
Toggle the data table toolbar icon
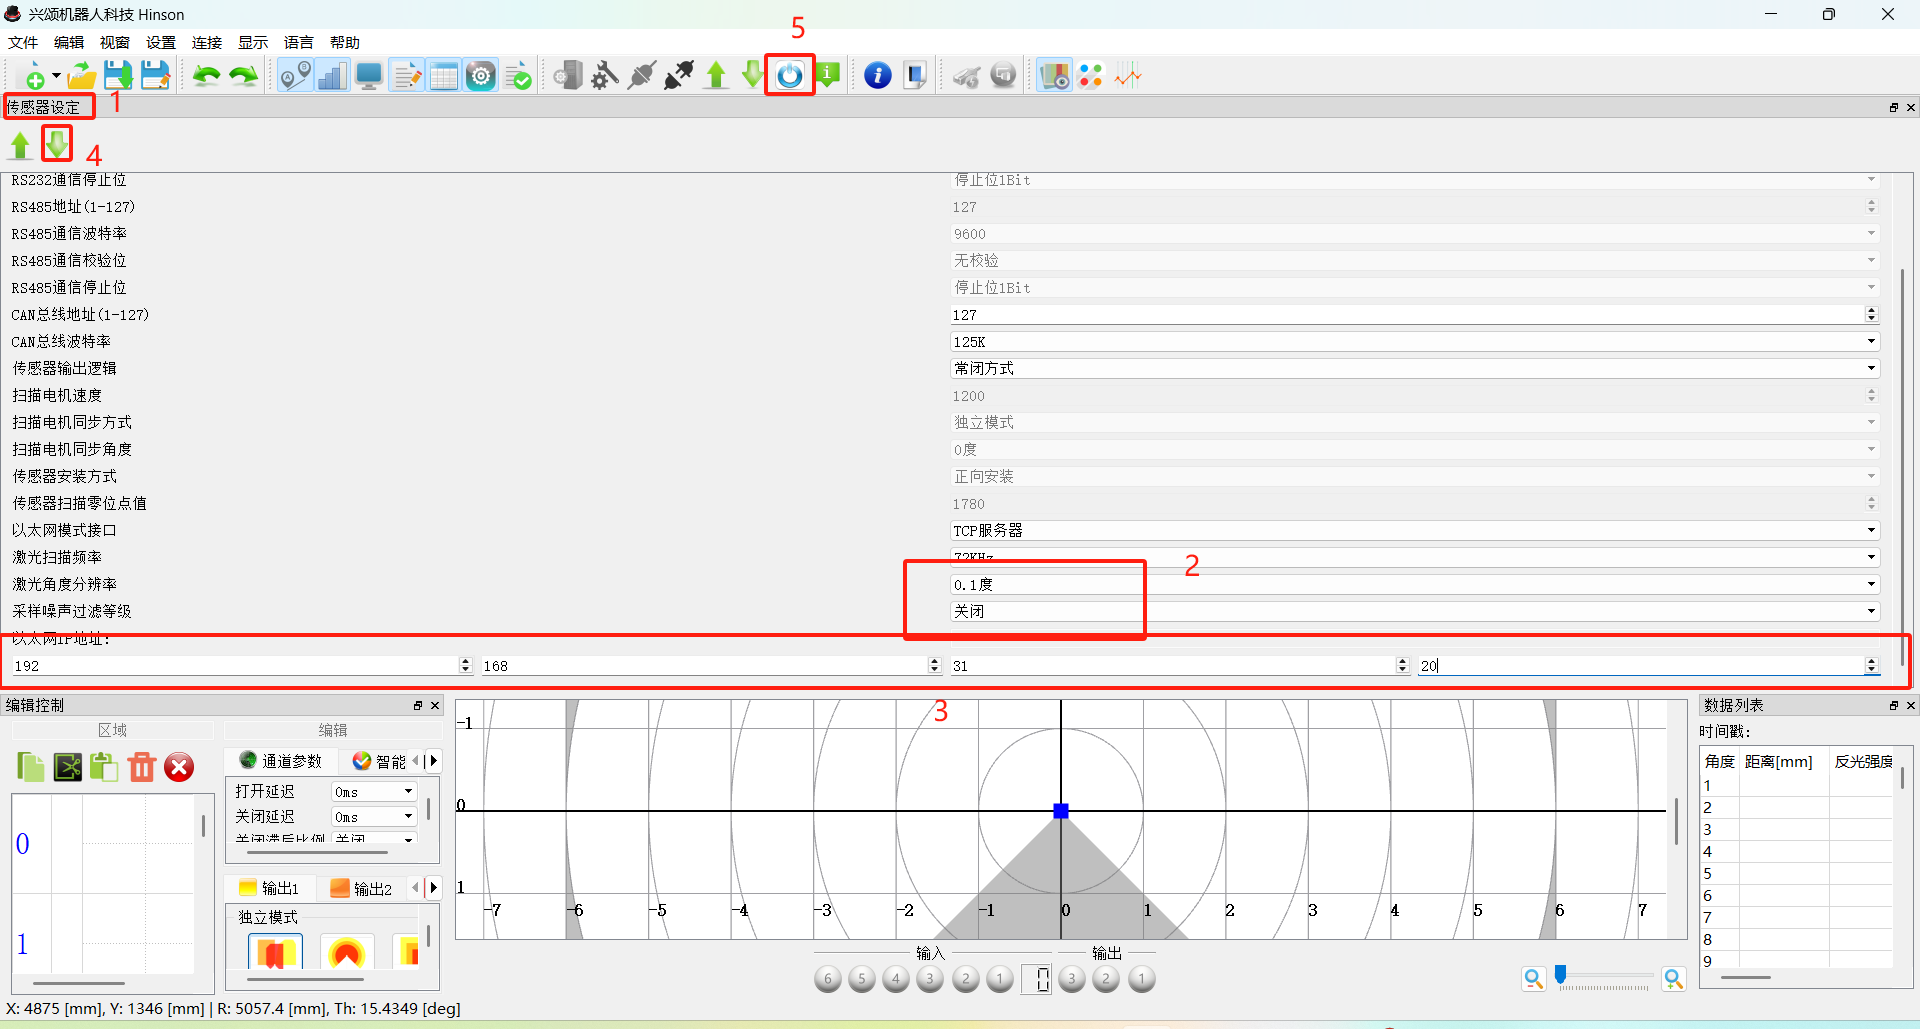click(444, 76)
